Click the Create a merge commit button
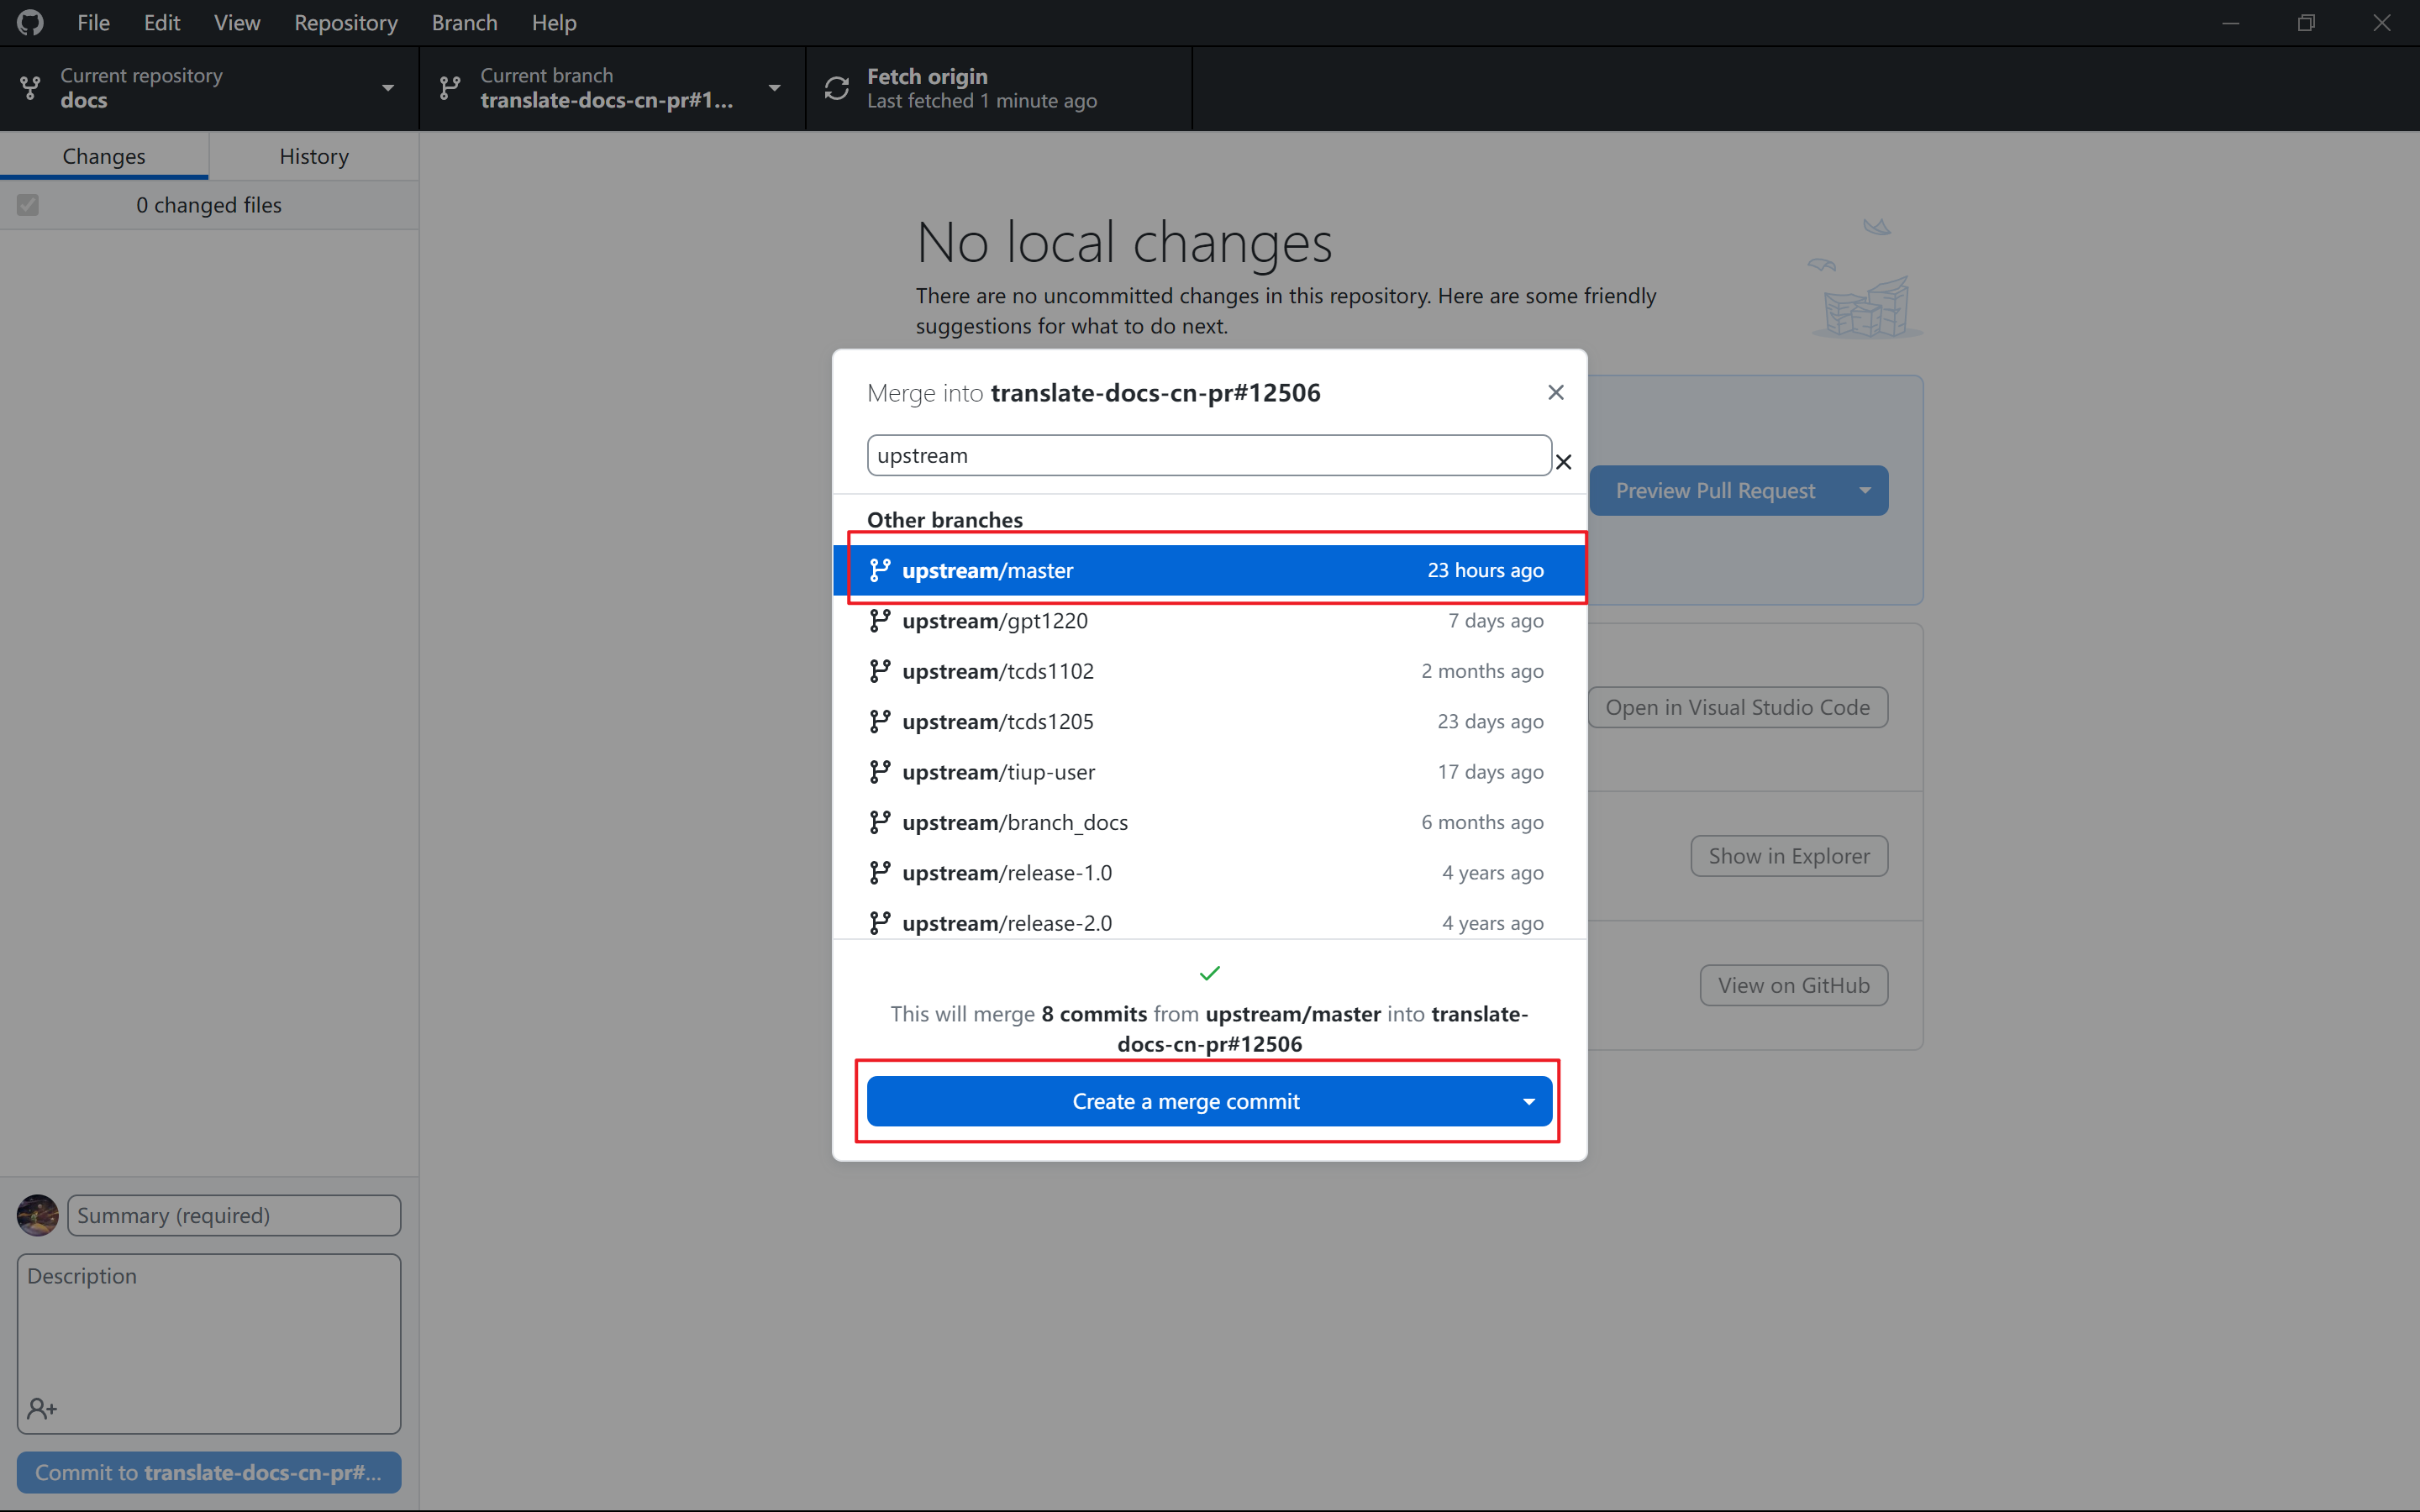 (1185, 1101)
